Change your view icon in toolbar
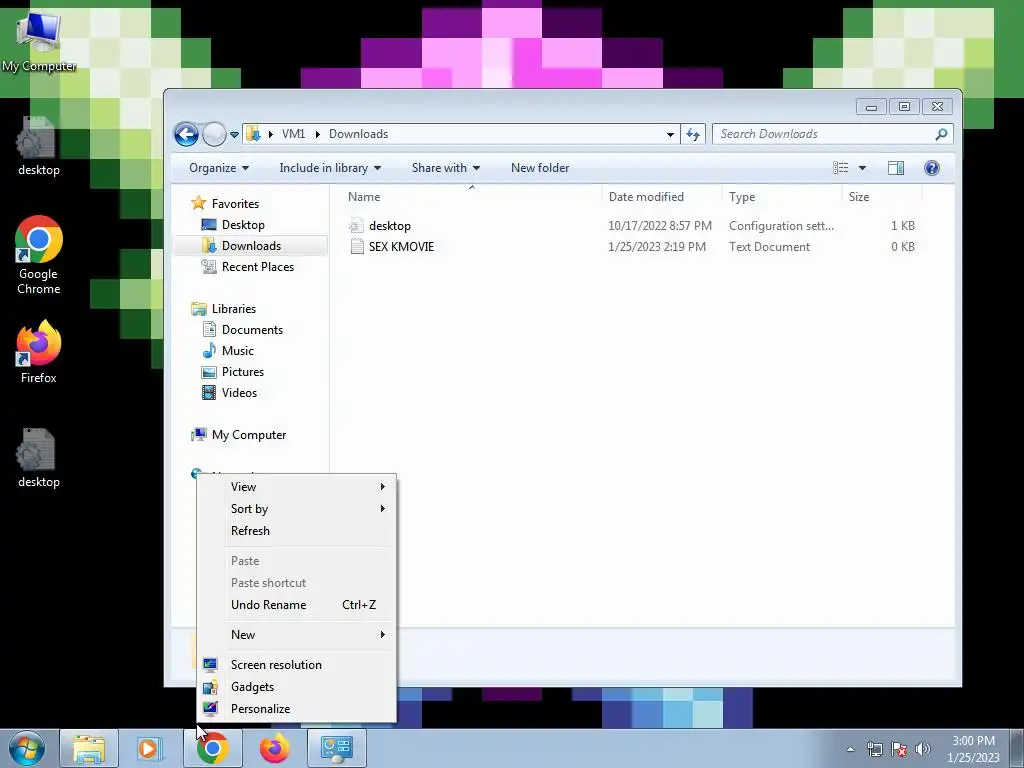 point(840,168)
